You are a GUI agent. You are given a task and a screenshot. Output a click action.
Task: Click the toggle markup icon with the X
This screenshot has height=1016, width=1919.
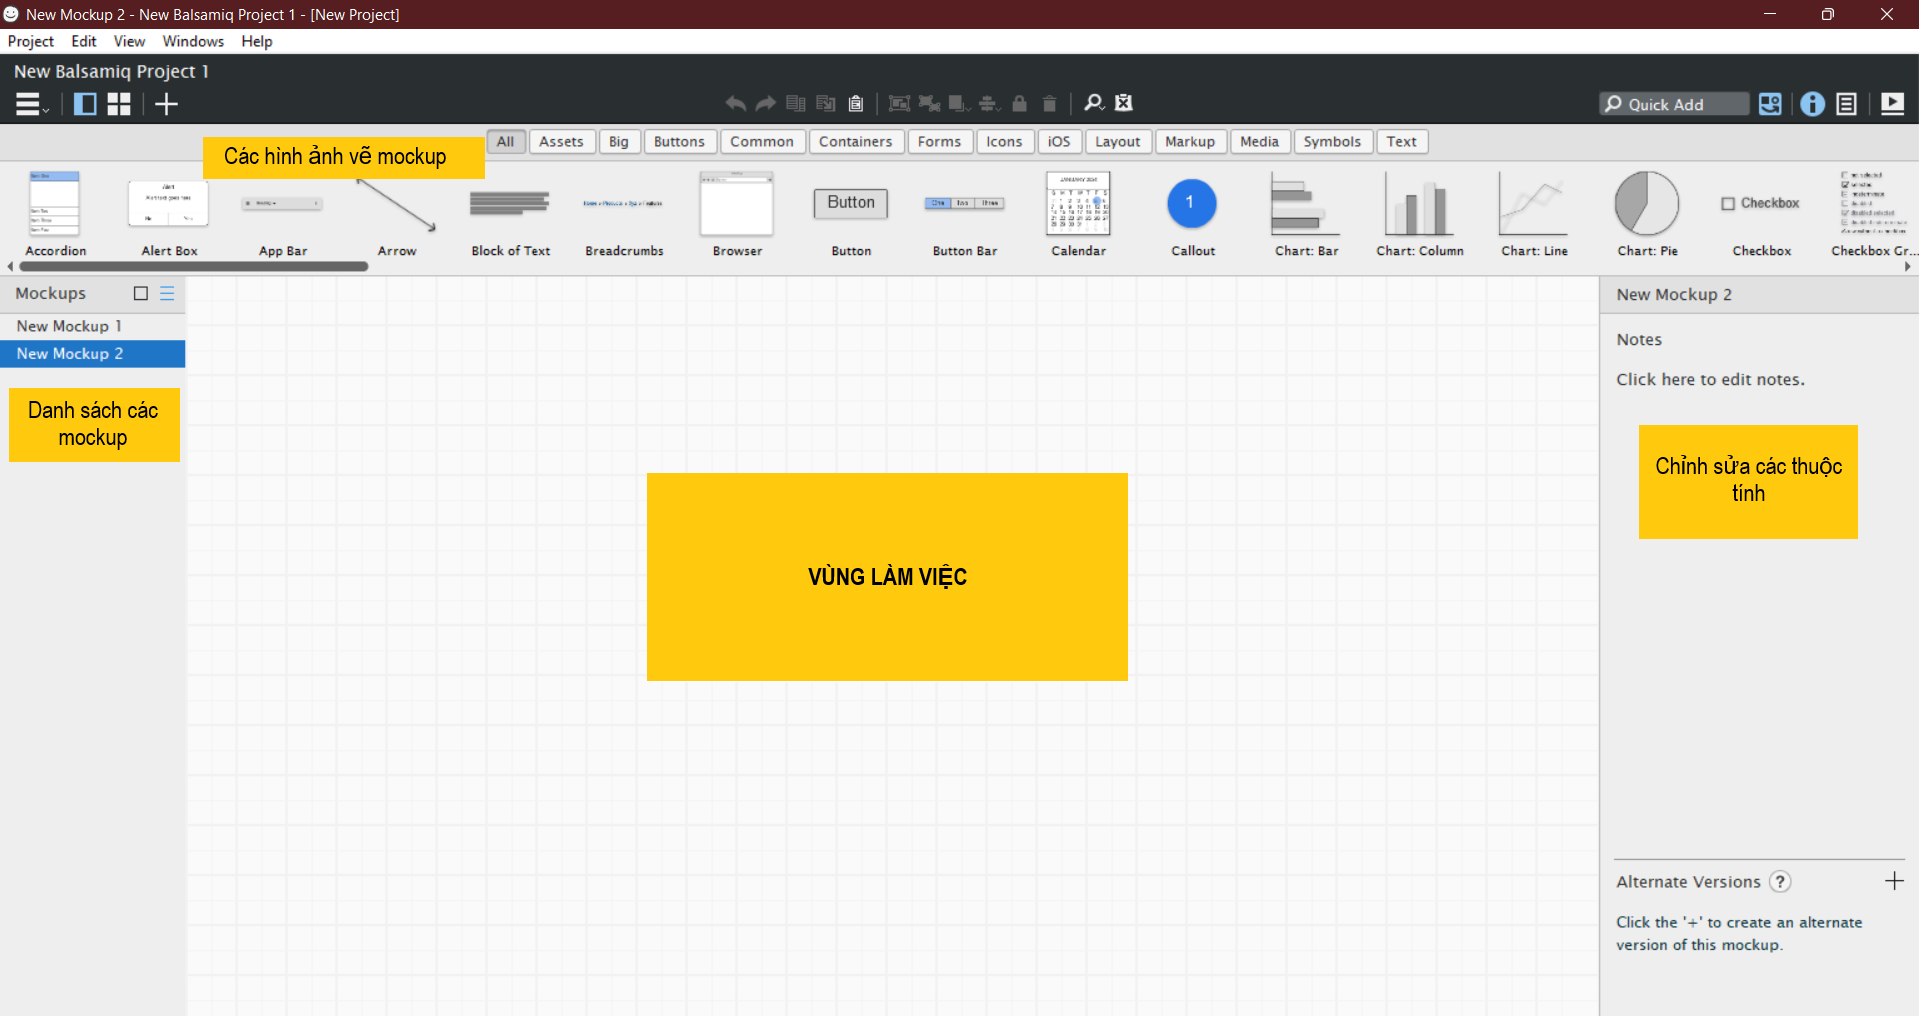[x=1124, y=103]
